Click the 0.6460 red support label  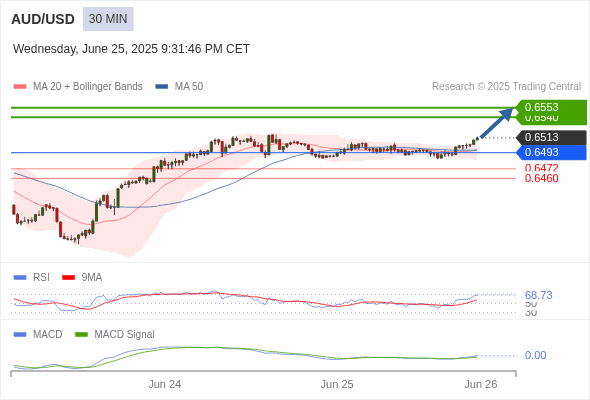point(541,178)
